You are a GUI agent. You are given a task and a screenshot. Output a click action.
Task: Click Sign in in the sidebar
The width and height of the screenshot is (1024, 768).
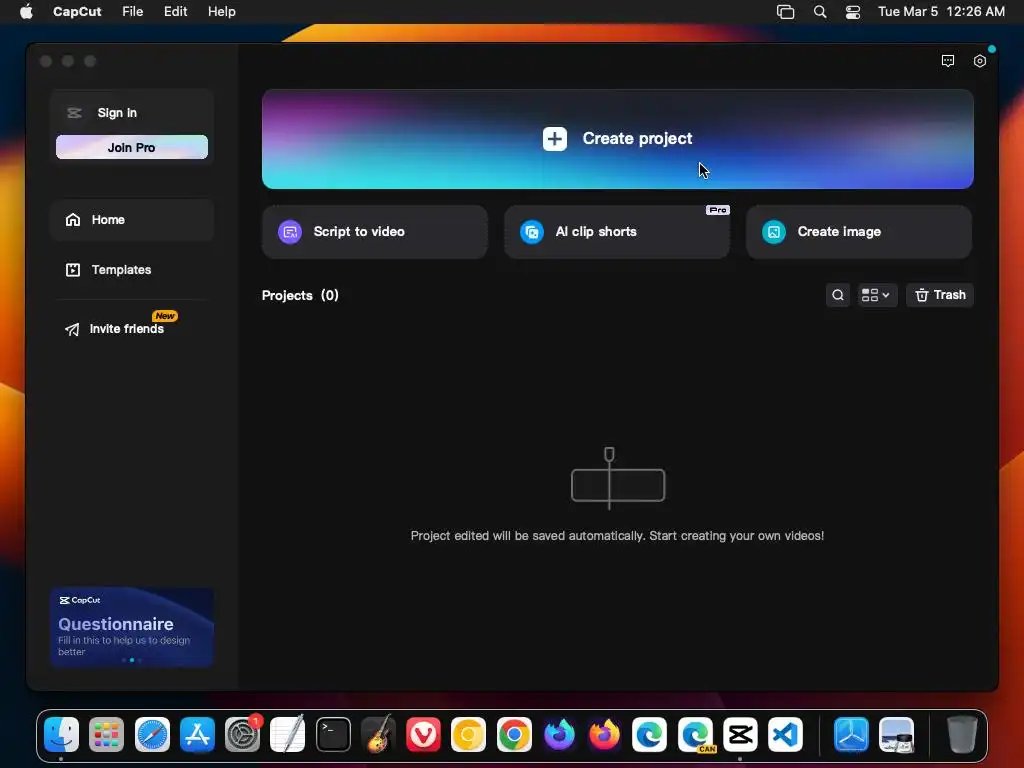pyautogui.click(x=117, y=113)
